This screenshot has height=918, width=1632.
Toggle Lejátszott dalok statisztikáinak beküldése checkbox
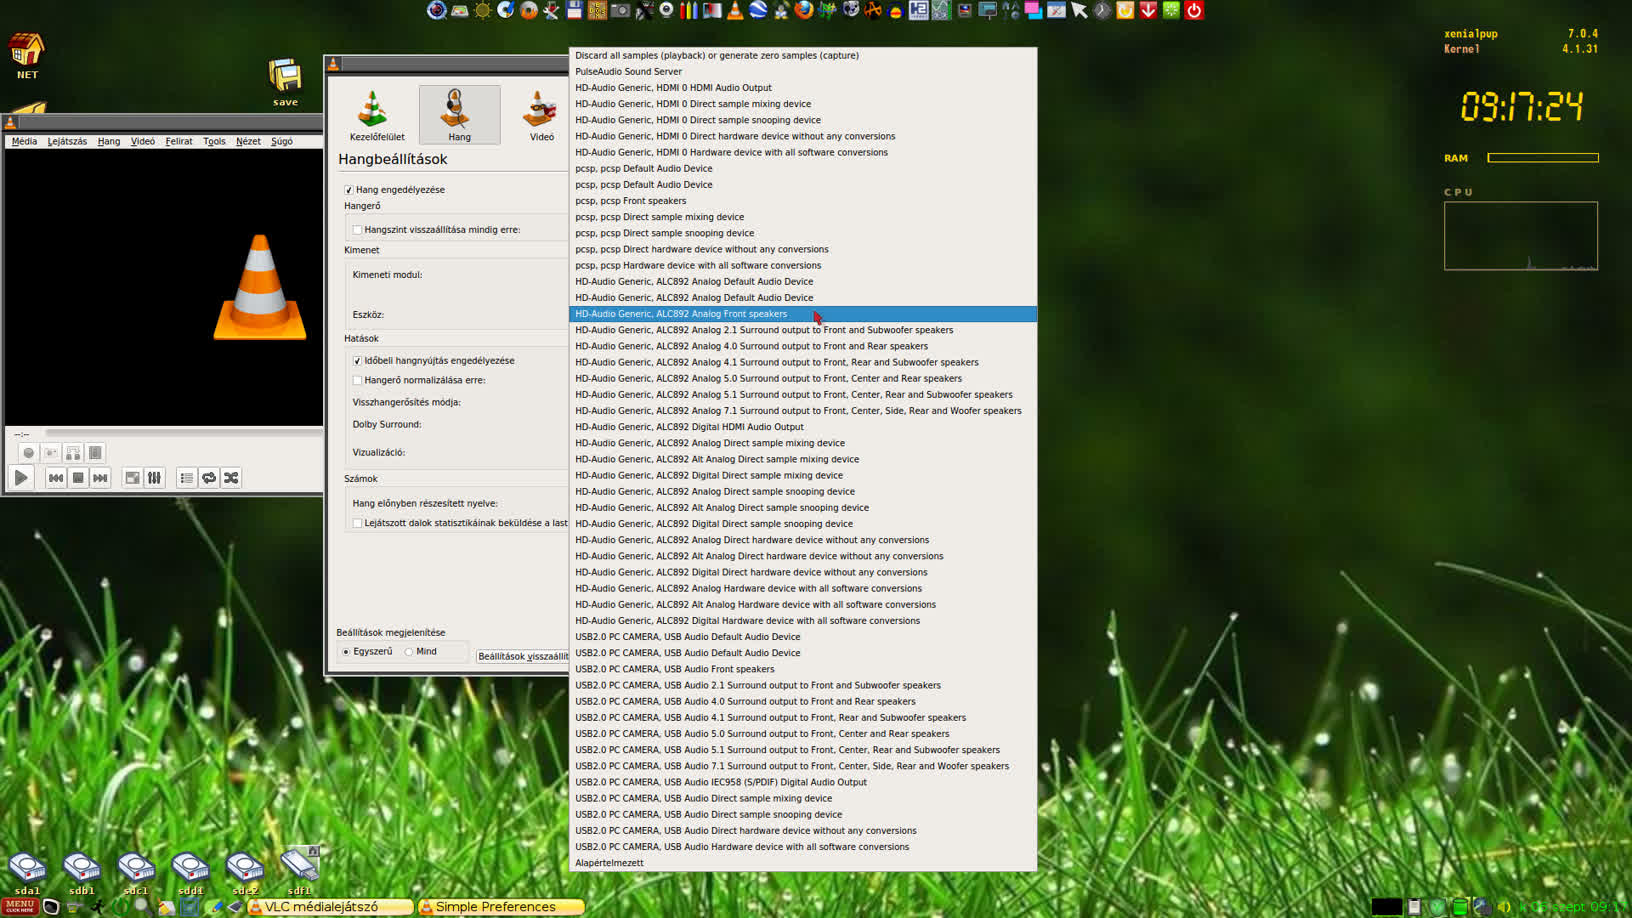click(357, 523)
